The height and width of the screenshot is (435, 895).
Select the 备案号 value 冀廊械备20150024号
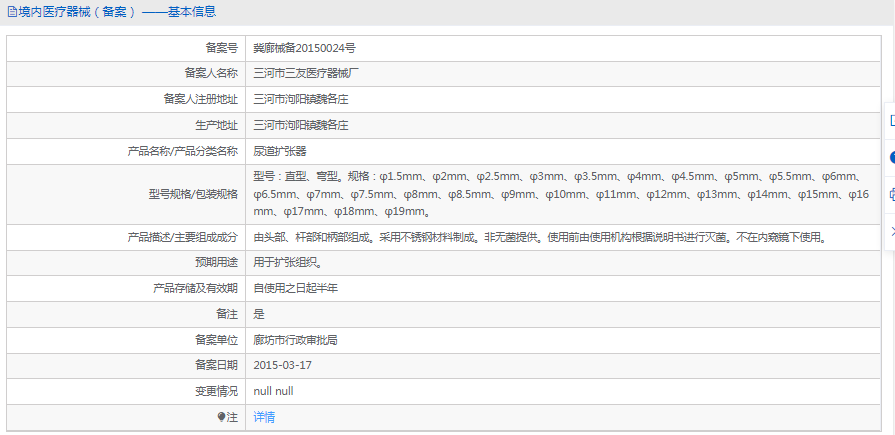coord(305,49)
